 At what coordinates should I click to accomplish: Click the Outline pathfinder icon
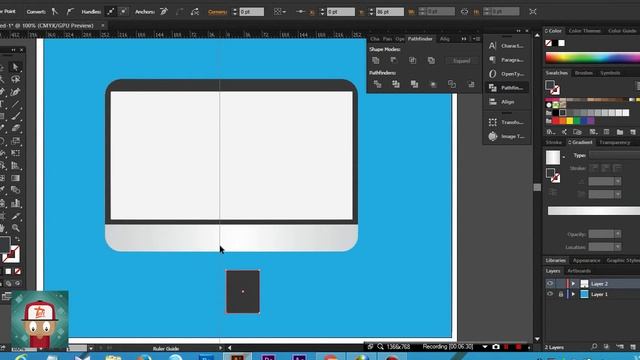pyautogui.click(x=452, y=84)
